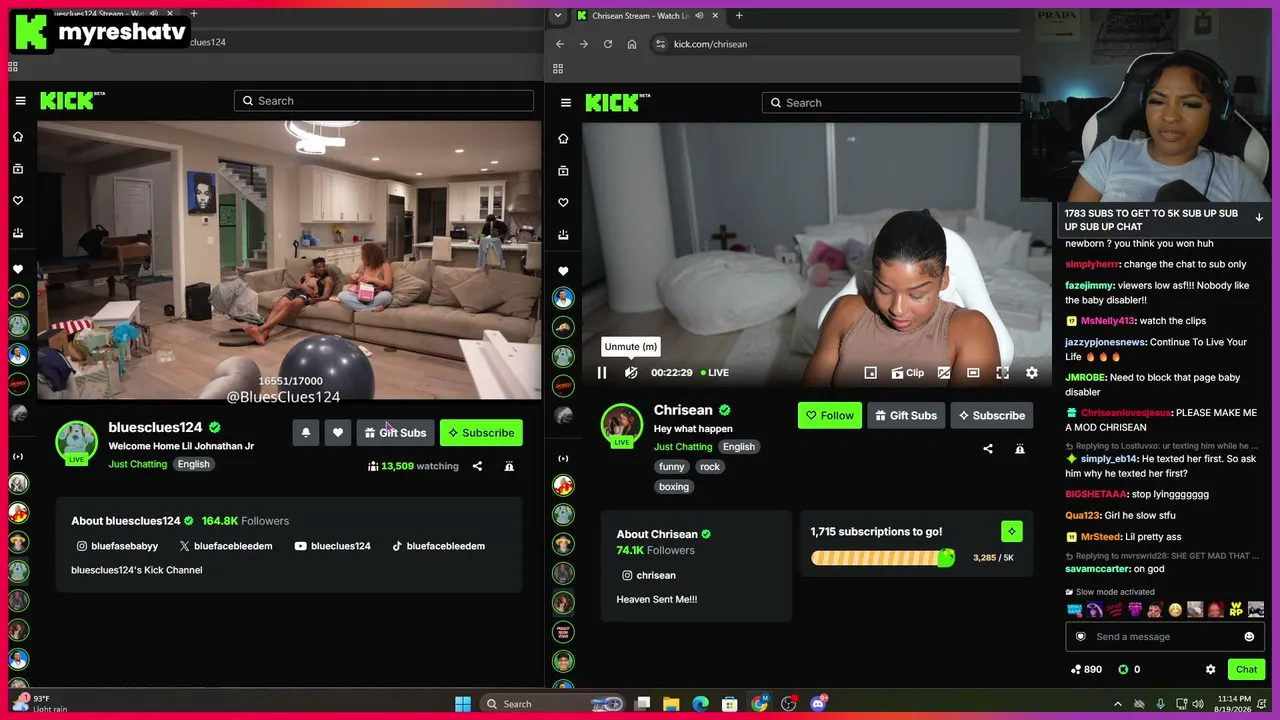Viewport: 1280px width, 720px height.
Task: Open the hamburger menu in the left Kick window
Action: [x=20, y=101]
